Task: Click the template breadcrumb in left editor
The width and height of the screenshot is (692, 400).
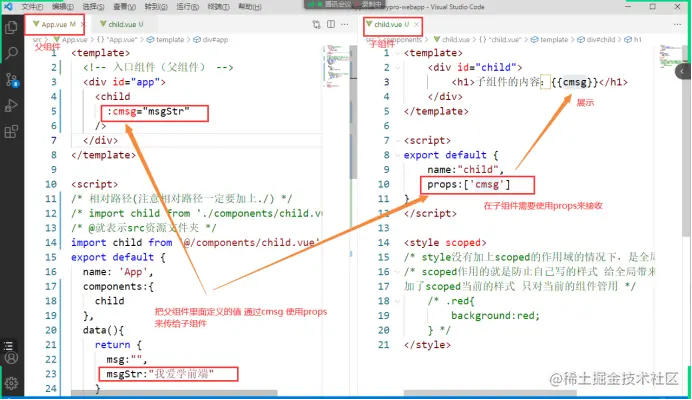Action: click(x=165, y=40)
